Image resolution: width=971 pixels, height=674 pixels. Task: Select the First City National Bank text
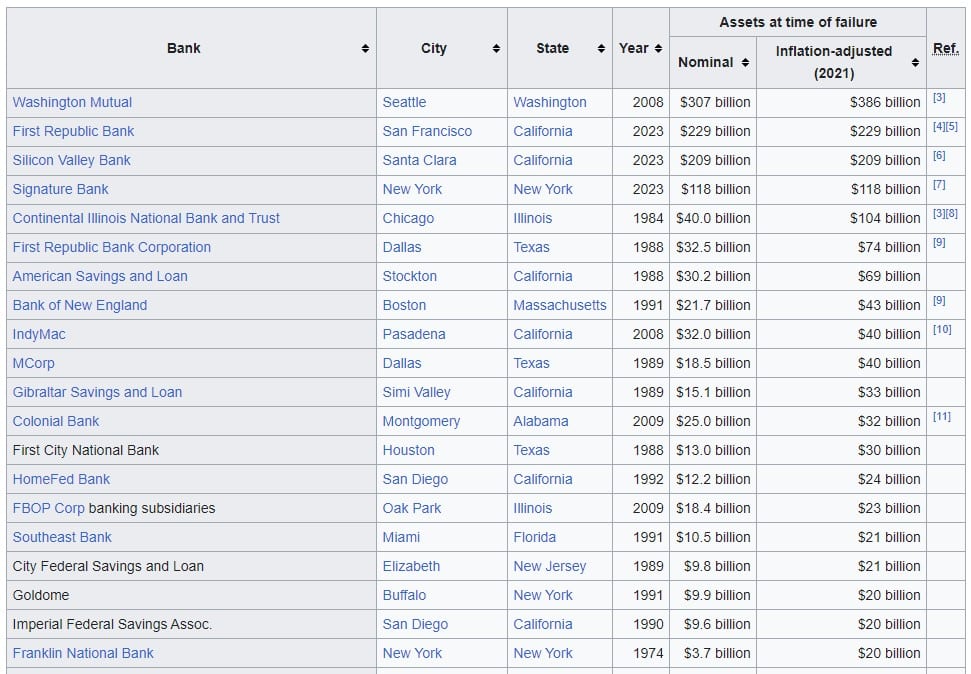(85, 450)
